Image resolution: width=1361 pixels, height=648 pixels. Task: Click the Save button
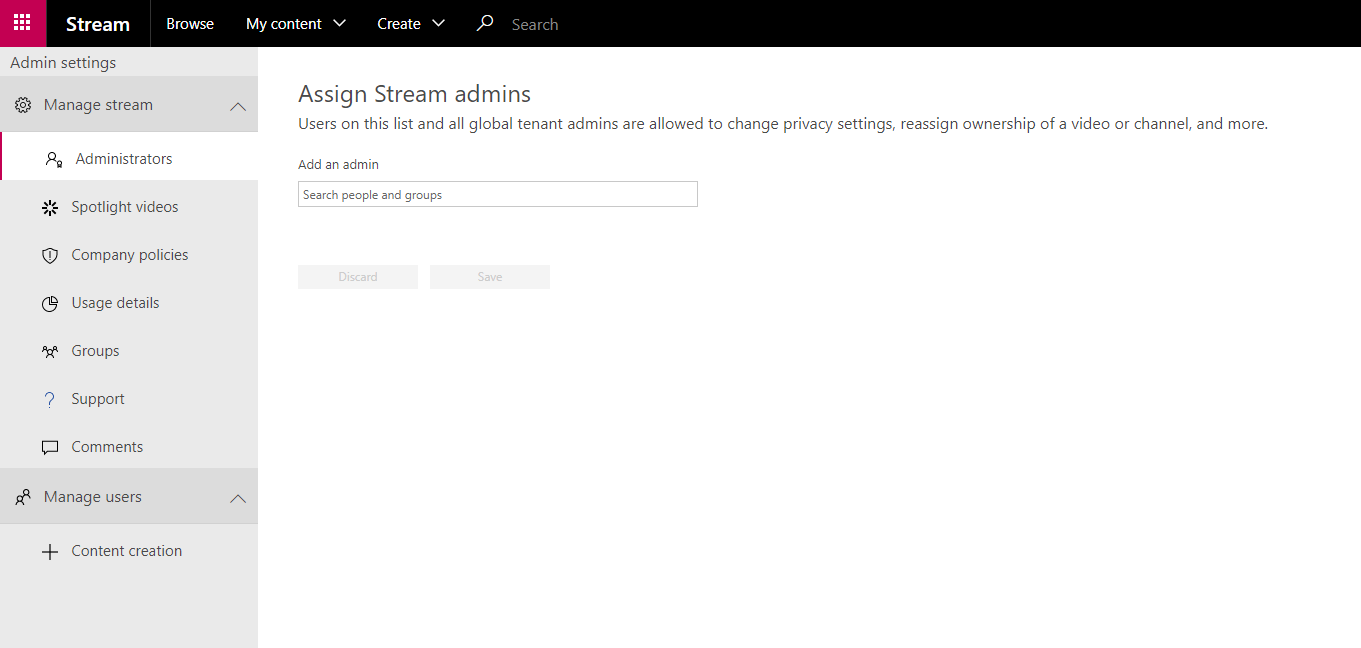point(490,277)
